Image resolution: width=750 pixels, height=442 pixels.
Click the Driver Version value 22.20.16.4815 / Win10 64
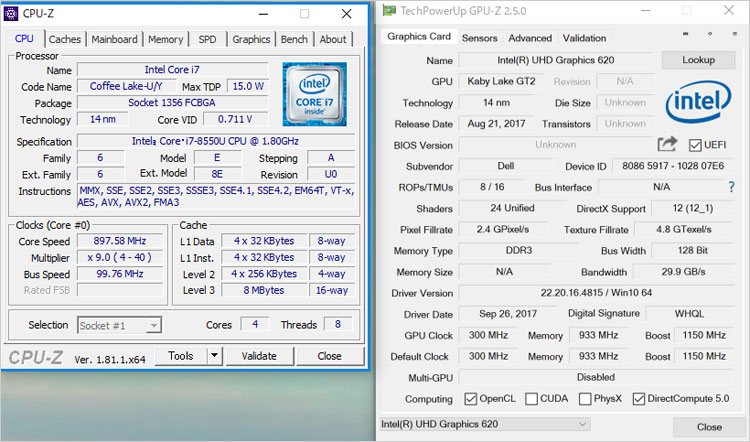596,293
